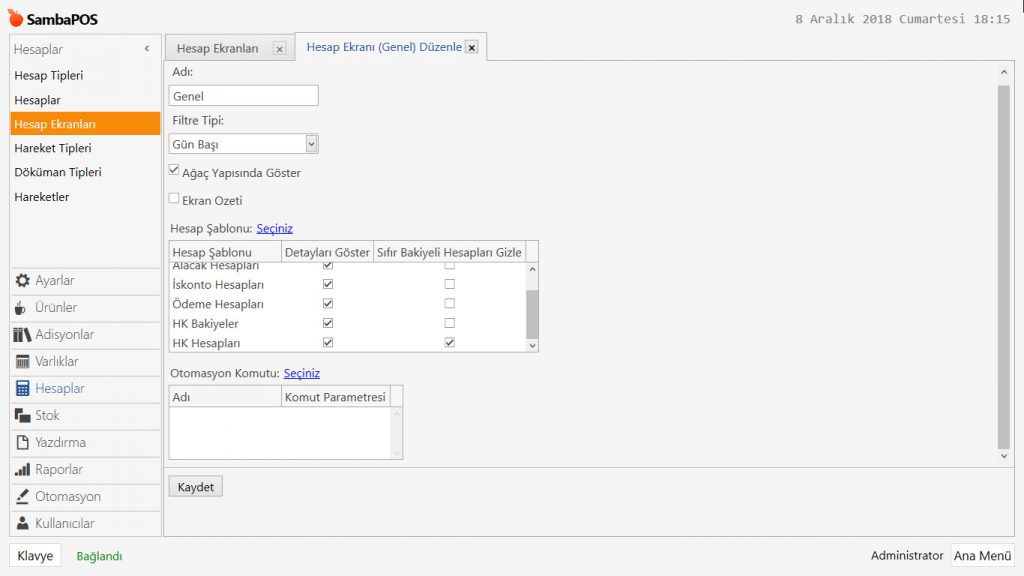Image resolution: width=1024 pixels, height=576 pixels.
Task: Click the Raporlar bar chart icon
Action: [x=22, y=470]
